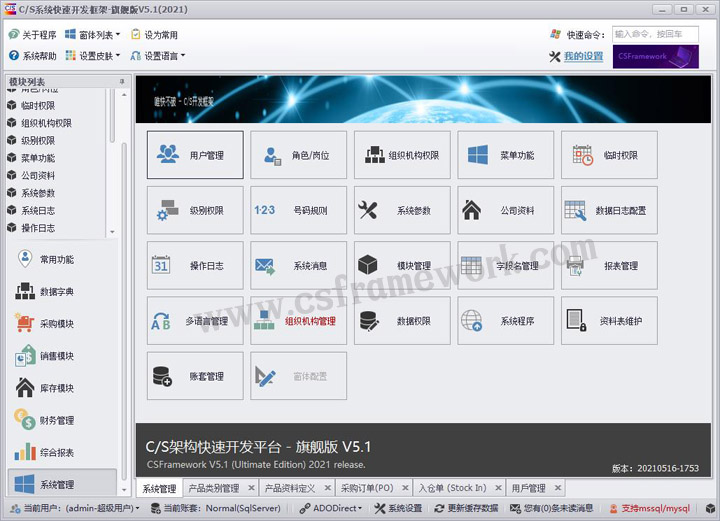Expand the 窗体列表 dropdown
This screenshot has height=521, width=720.
coord(93,34)
